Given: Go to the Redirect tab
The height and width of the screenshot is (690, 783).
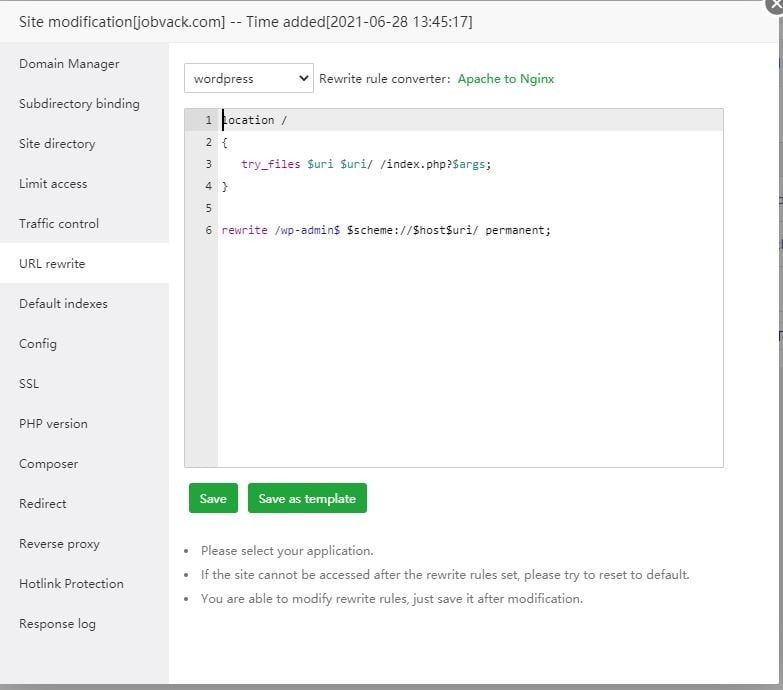Looking at the screenshot, I should pyautogui.click(x=43, y=504).
